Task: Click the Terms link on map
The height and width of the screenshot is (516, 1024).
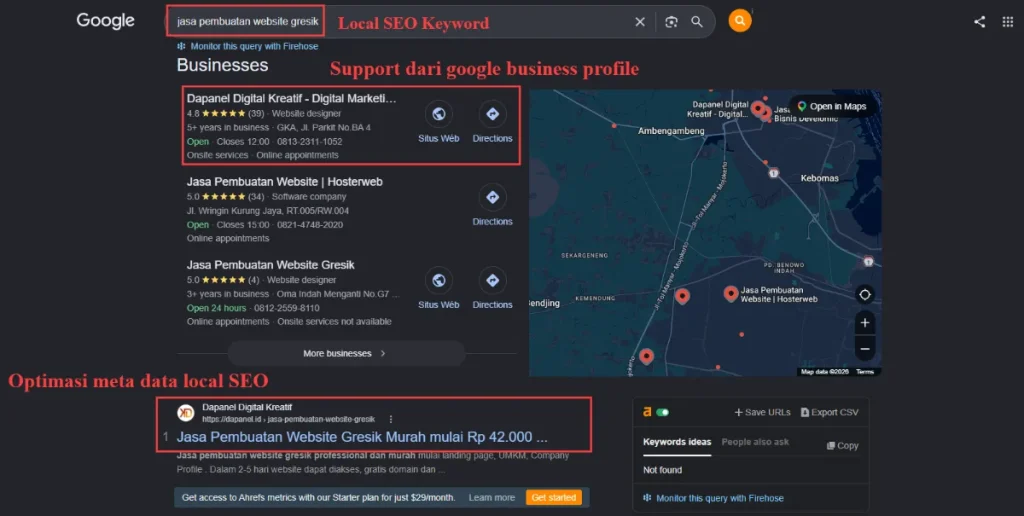Action: [x=865, y=372]
